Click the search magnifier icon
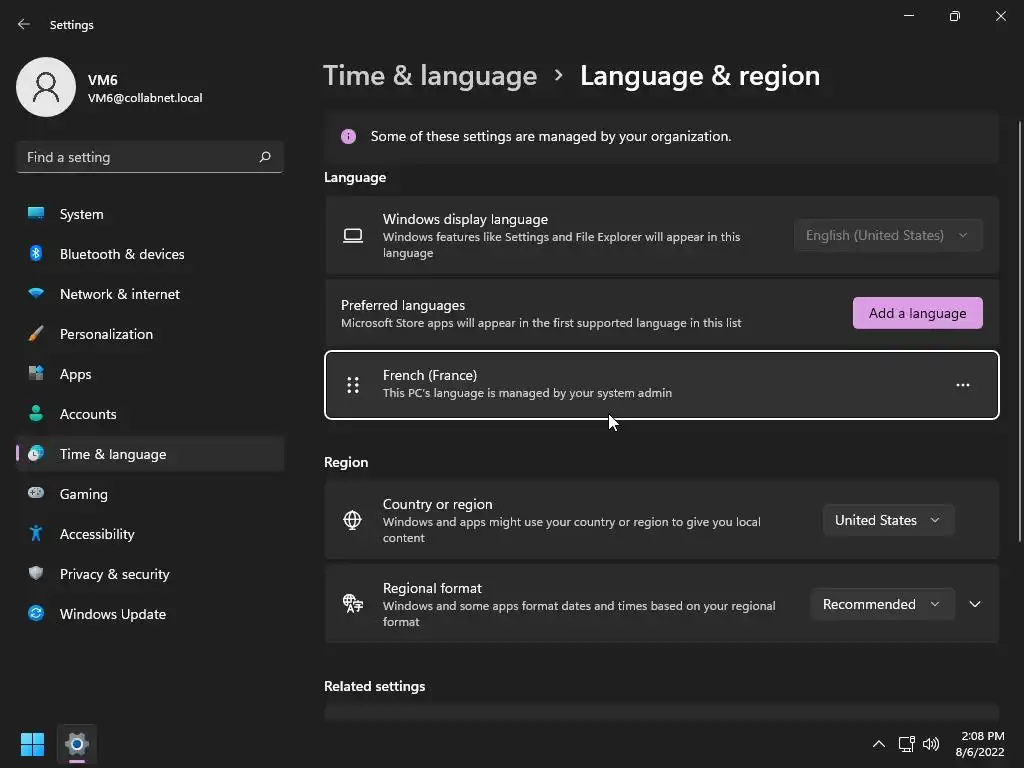The height and width of the screenshot is (768, 1024). (265, 157)
